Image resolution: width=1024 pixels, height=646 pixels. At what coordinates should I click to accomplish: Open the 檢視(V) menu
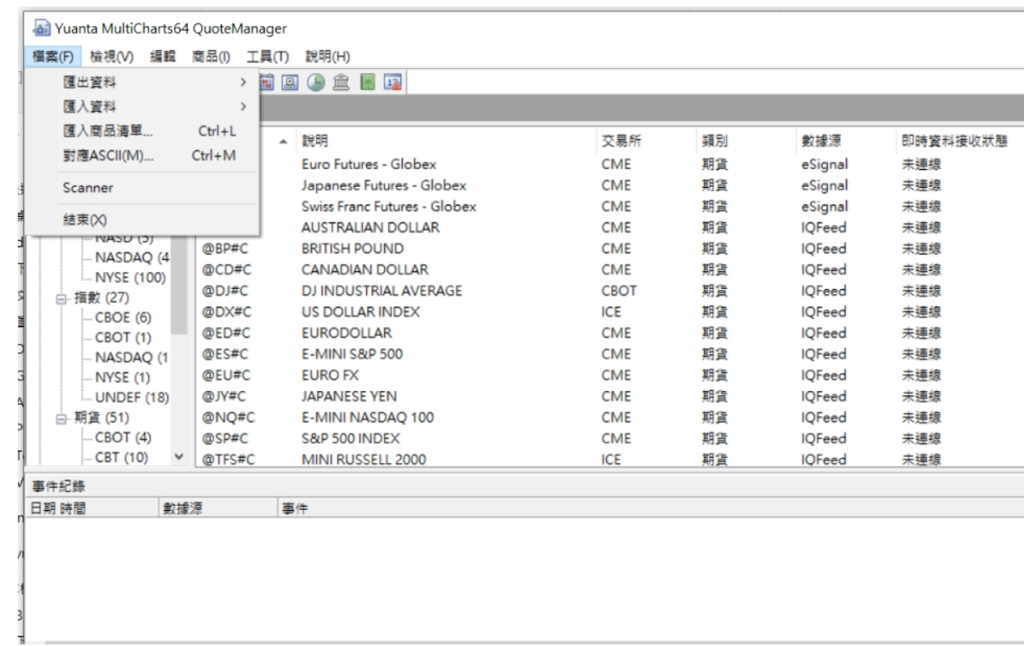pyautogui.click(x=112, y=57)
